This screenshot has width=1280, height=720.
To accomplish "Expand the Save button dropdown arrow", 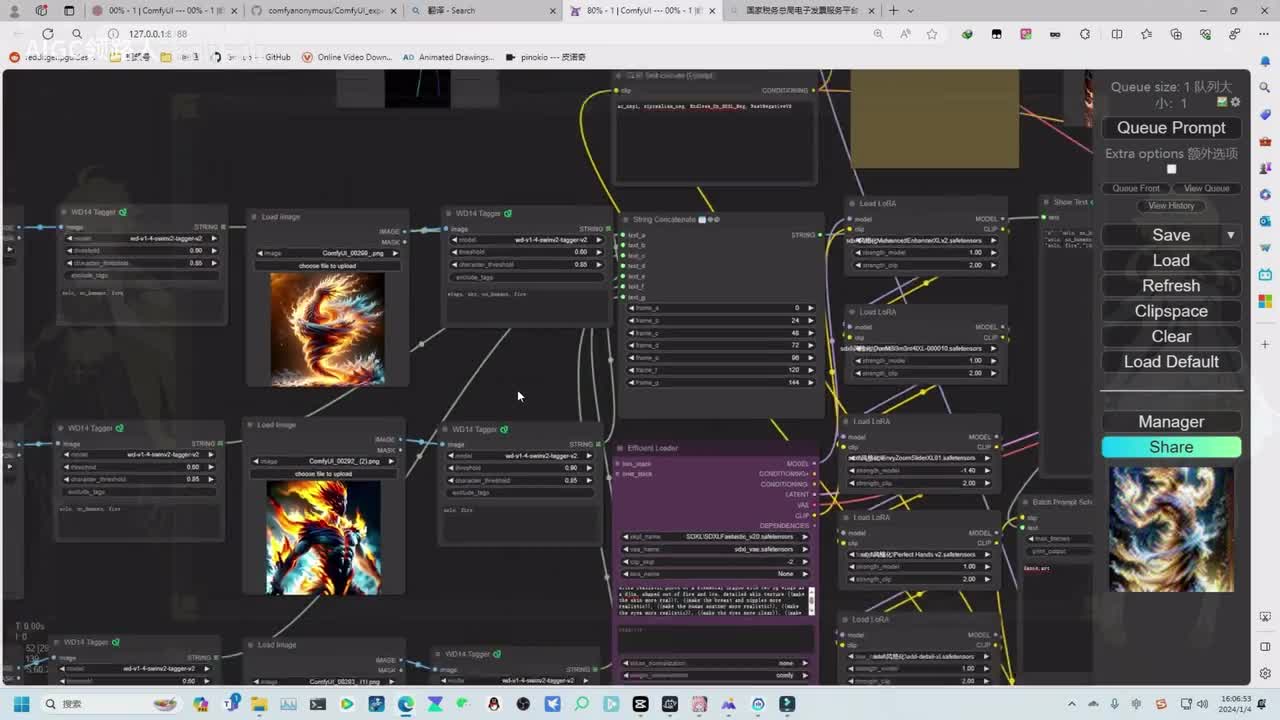I will [1230, 235].
